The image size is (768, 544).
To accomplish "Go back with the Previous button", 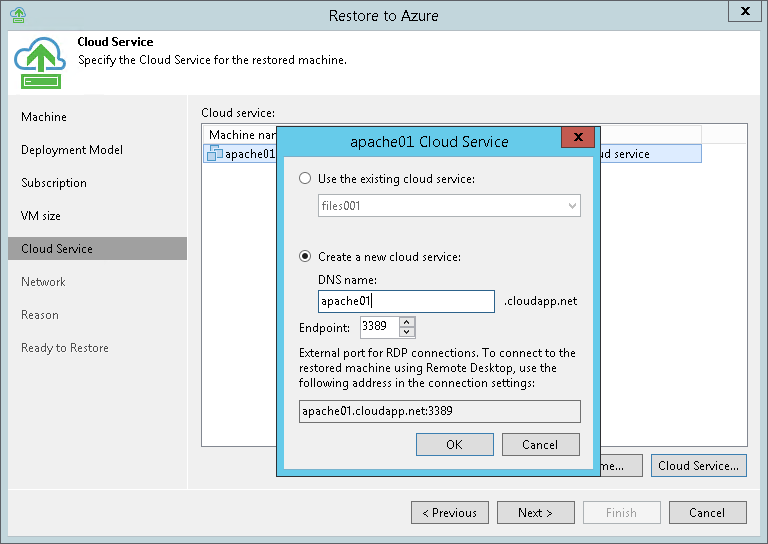I will click(x=450, y=513).
